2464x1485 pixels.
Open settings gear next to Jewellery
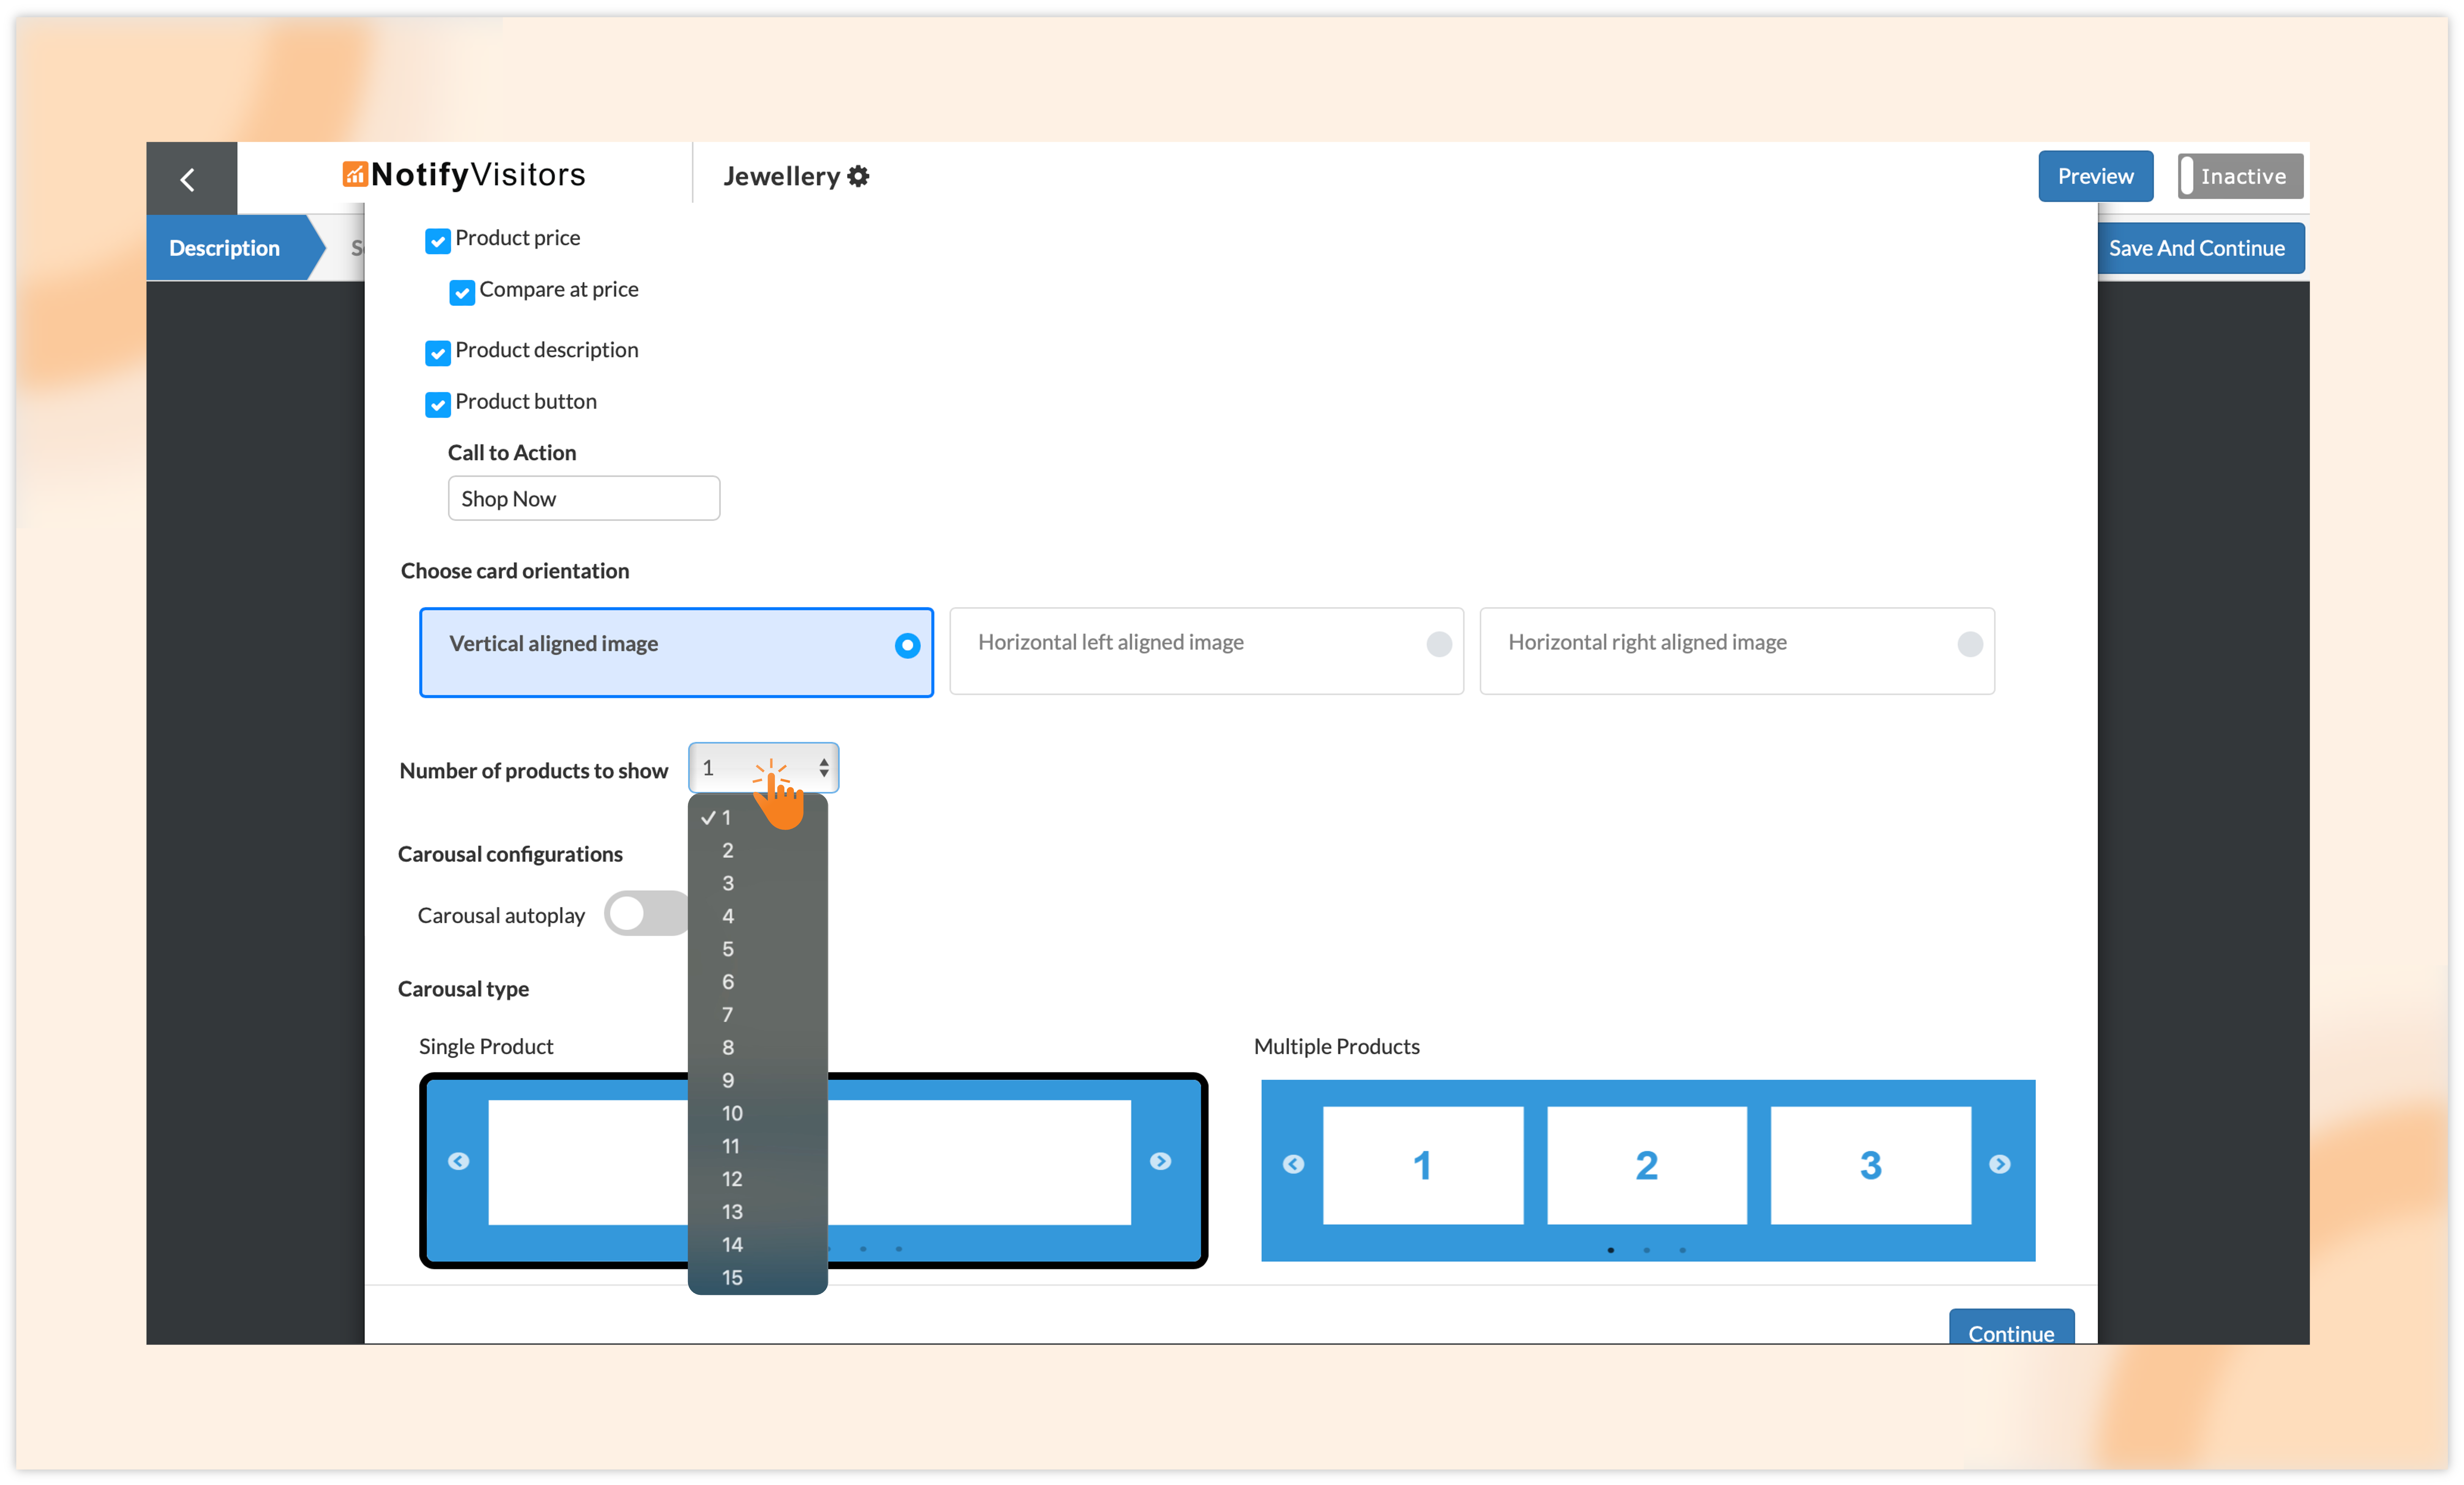pos(858,177)
